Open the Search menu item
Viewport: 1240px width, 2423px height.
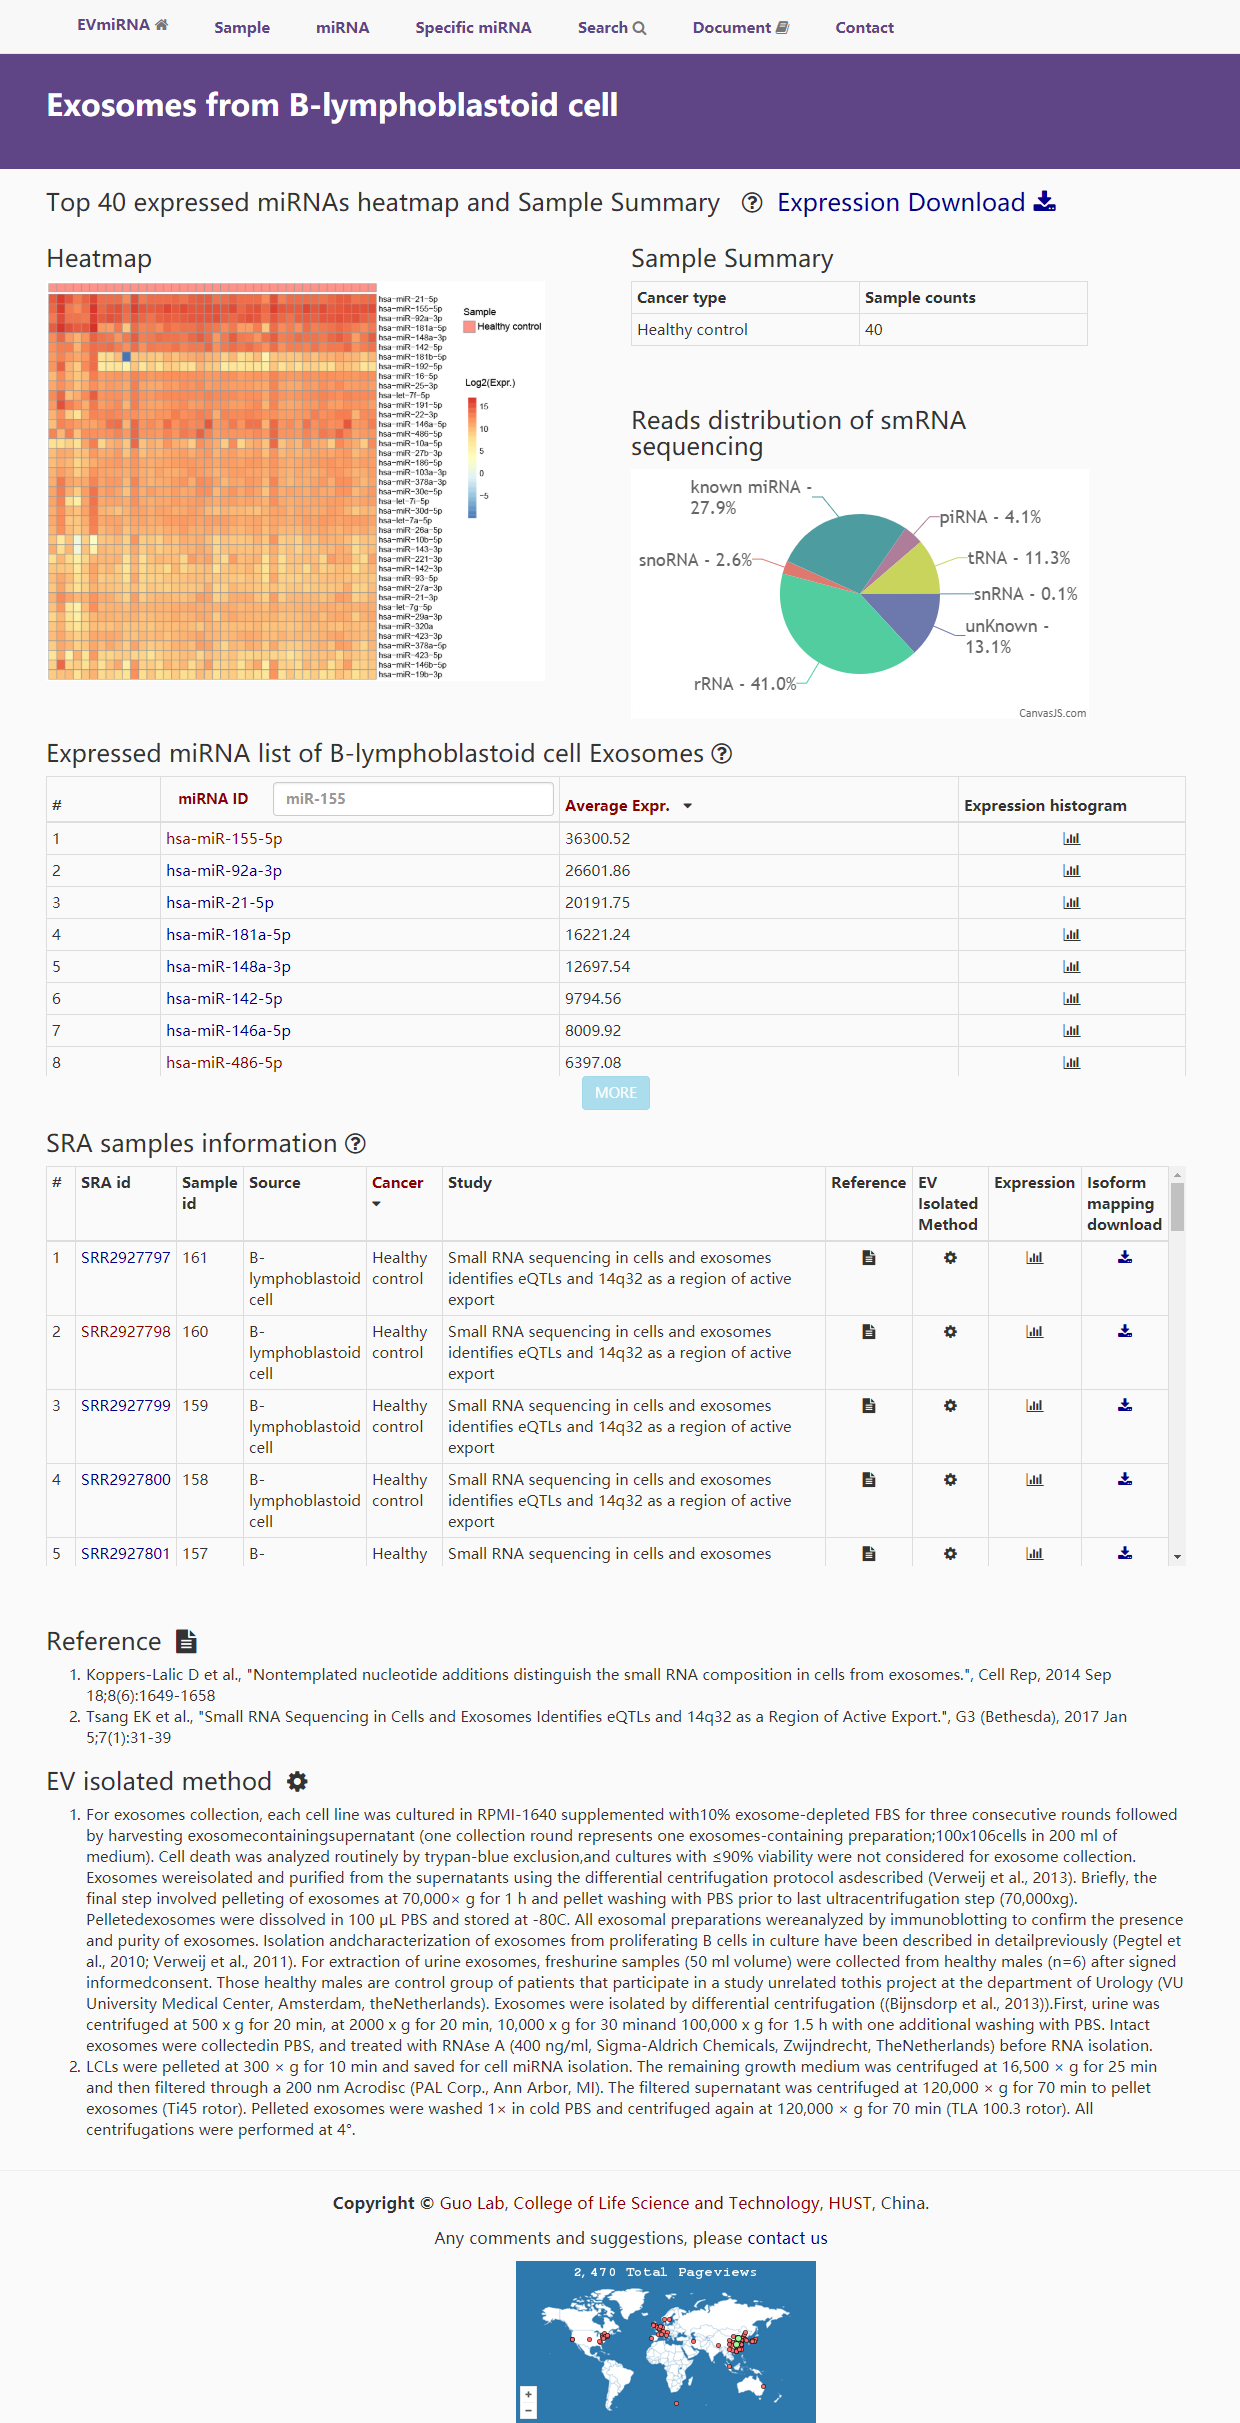(612, 27)
